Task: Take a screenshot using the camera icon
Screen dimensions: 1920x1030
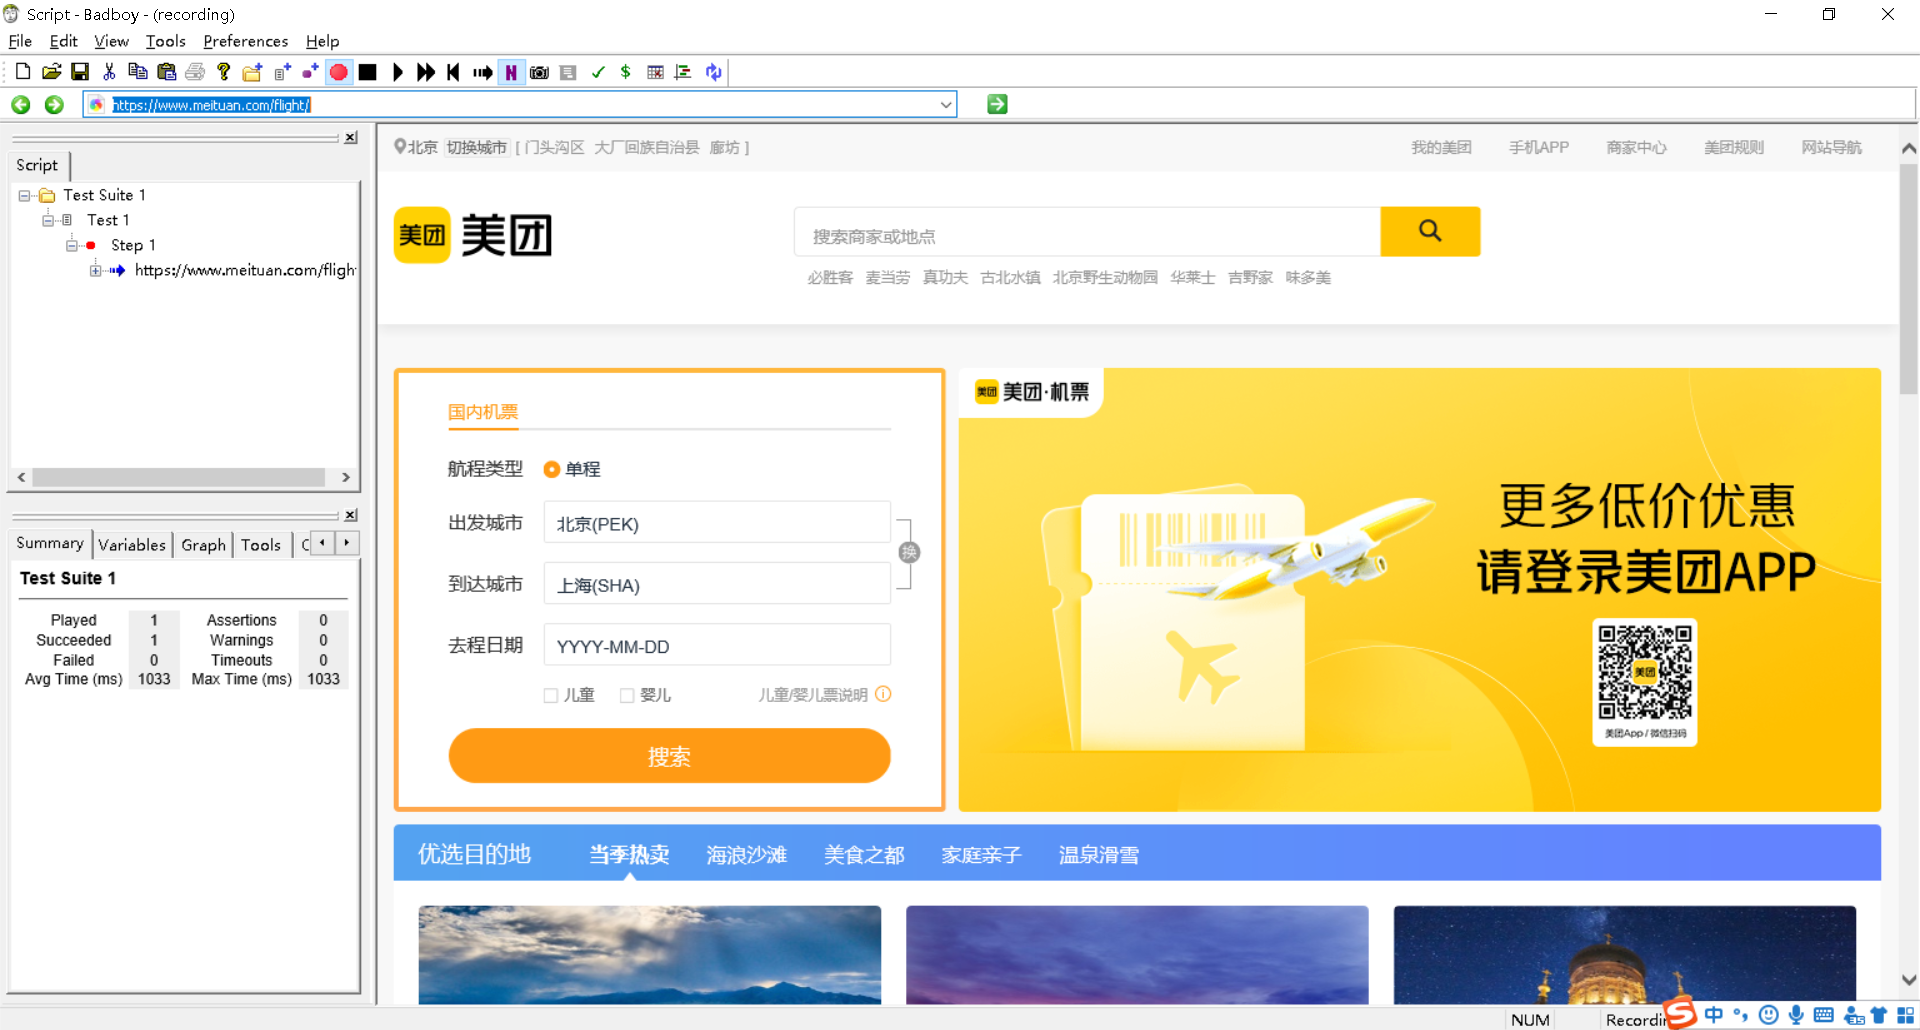Action: [539, 71]
